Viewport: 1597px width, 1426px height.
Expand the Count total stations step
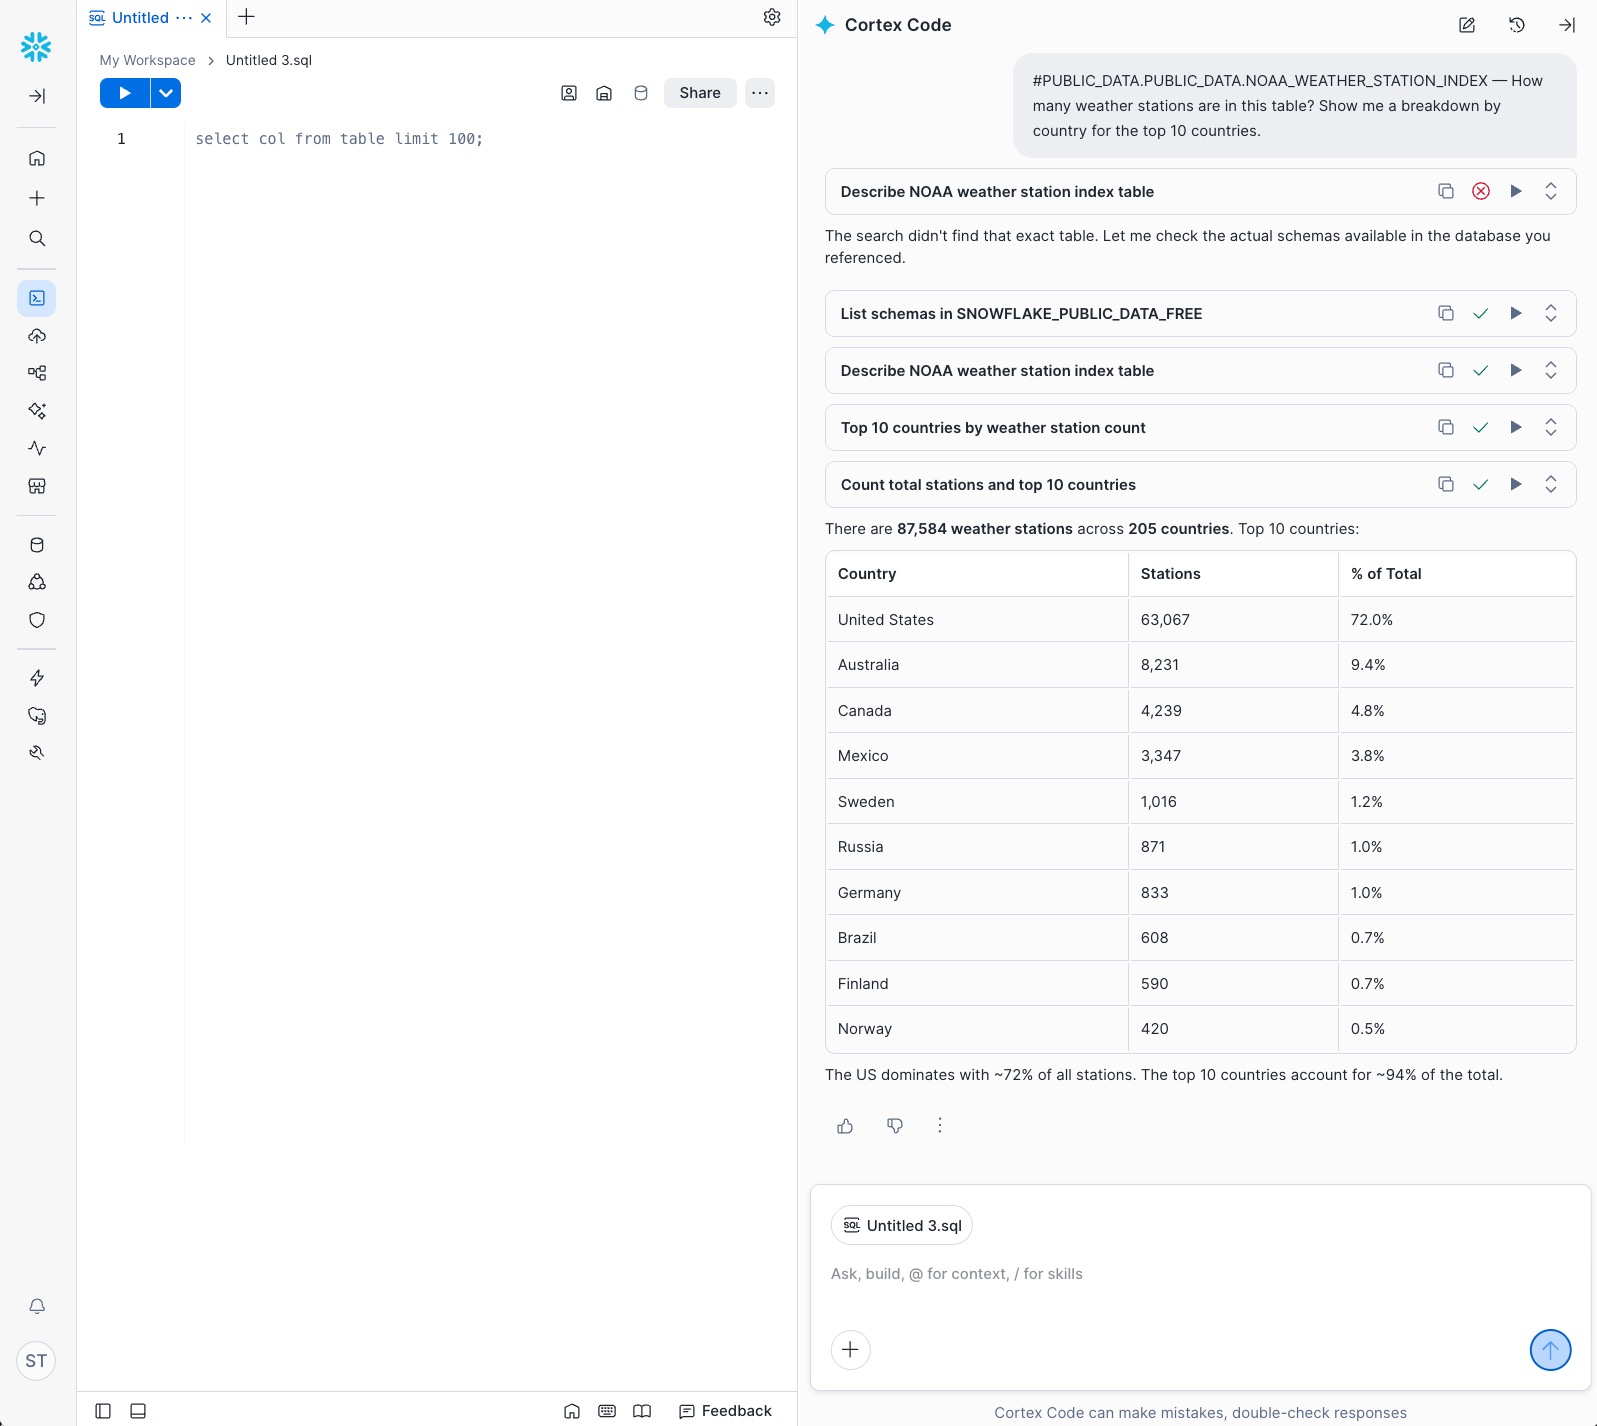point(1550,484)
